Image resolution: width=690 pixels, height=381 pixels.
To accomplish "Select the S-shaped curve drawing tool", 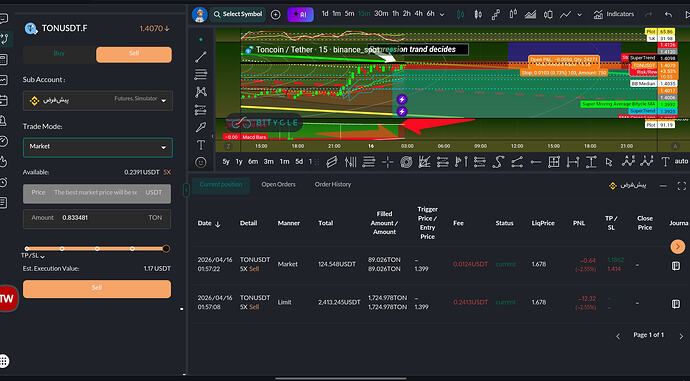I will point(498,162).
